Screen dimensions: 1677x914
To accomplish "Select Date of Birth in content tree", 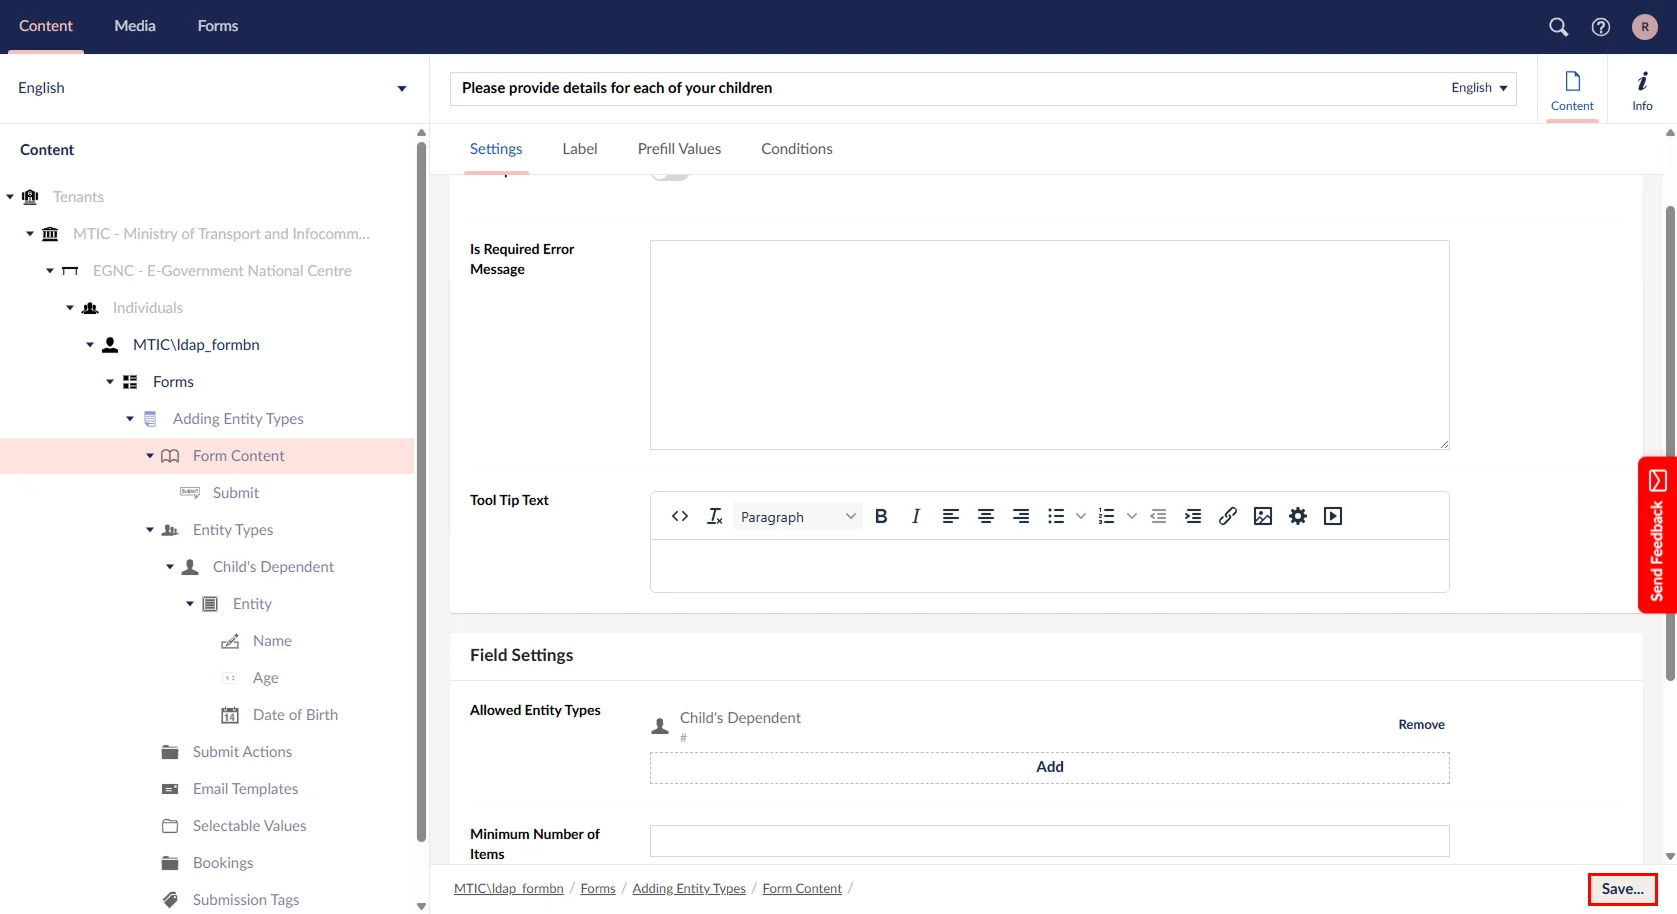I will tap(295, 715).
